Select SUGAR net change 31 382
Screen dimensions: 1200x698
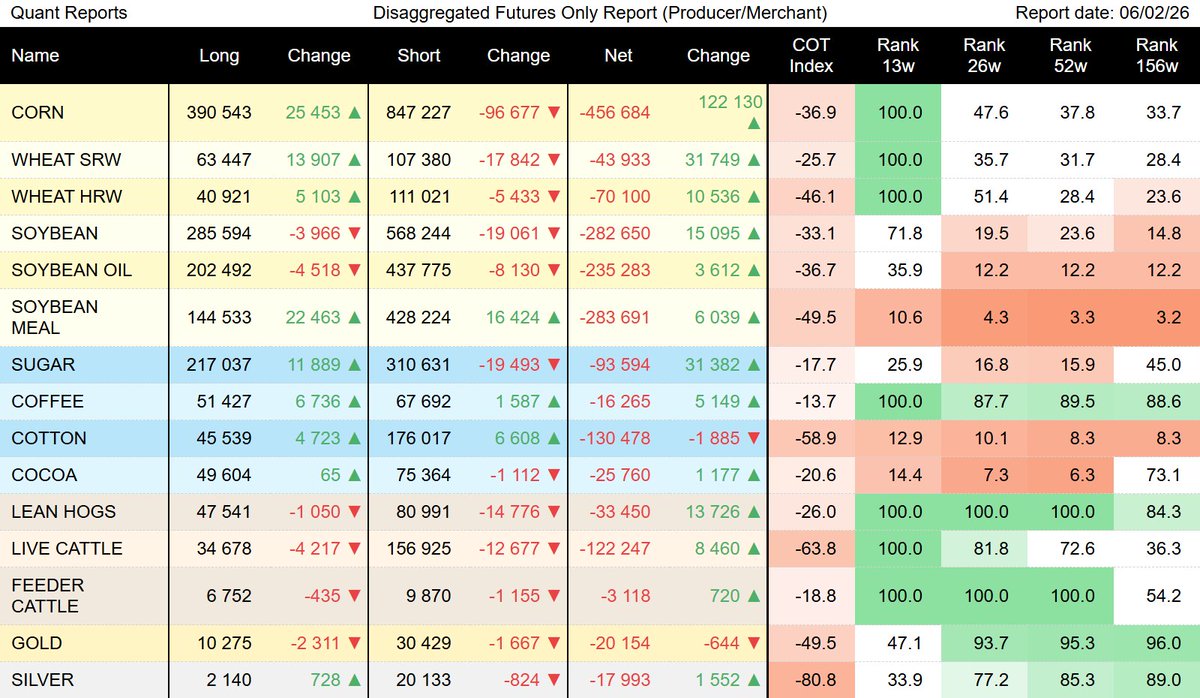[713, 365]
